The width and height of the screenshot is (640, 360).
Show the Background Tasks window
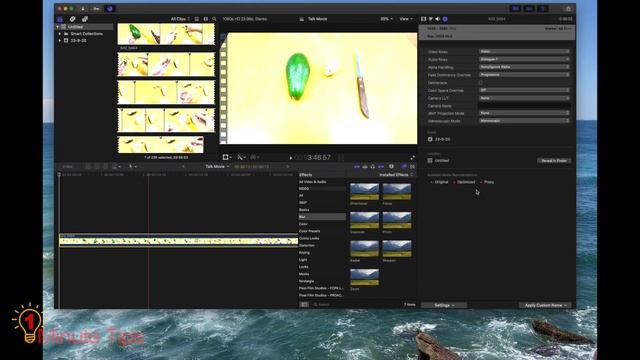pos(110,8)
